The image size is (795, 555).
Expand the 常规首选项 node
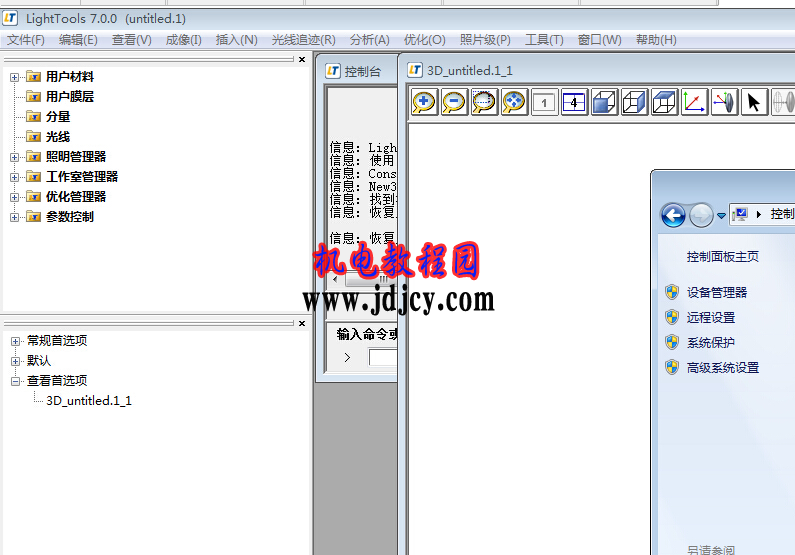pos(15,341)
